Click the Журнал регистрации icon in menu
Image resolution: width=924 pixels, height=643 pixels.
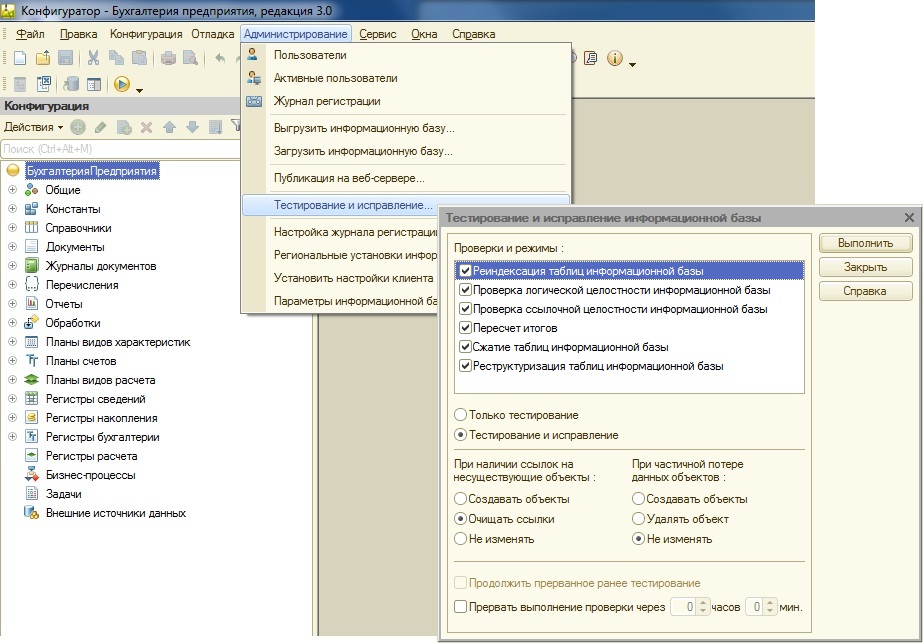point(254,101)
